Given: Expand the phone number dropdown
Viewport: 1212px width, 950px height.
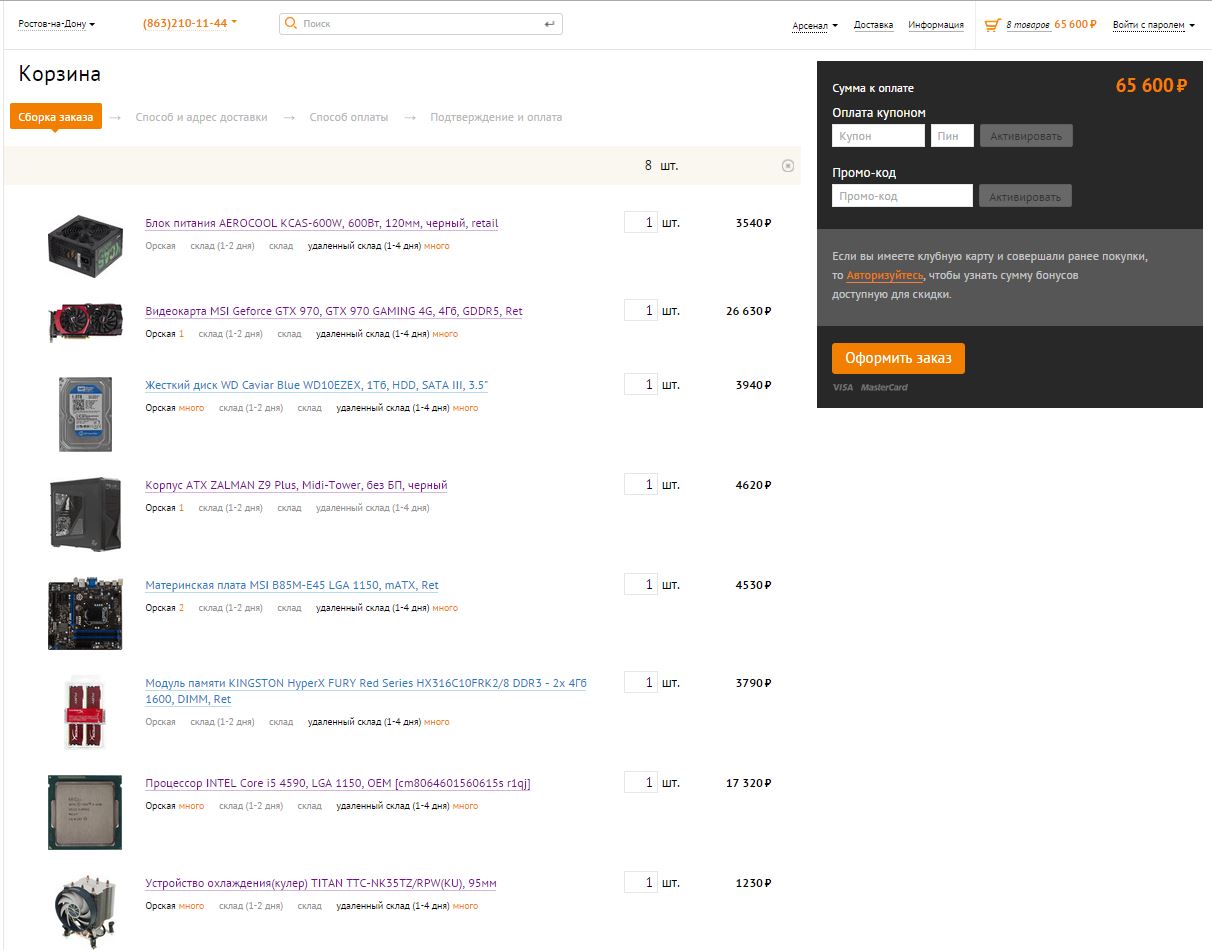Looking at the screenshot, I should (190, 23).
